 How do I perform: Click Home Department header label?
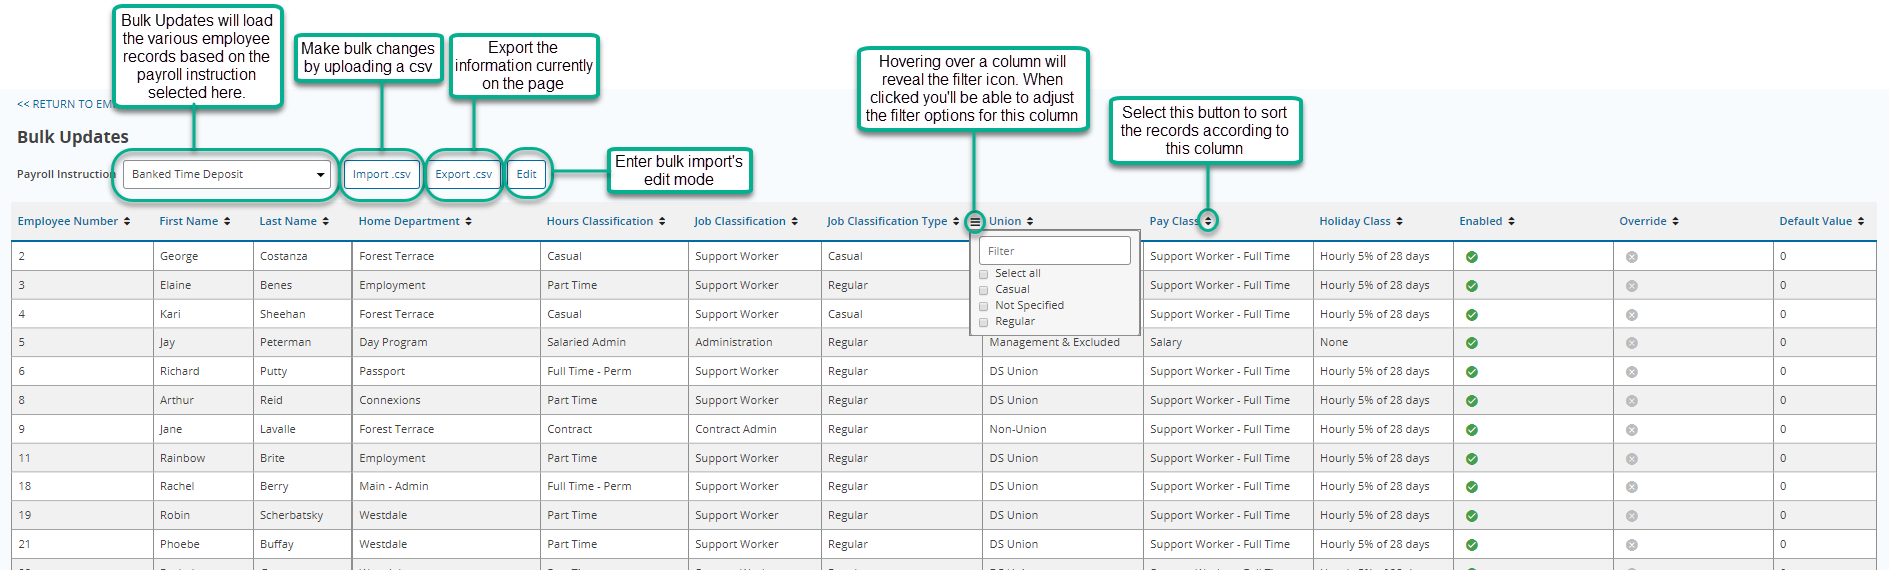point(409,222)
